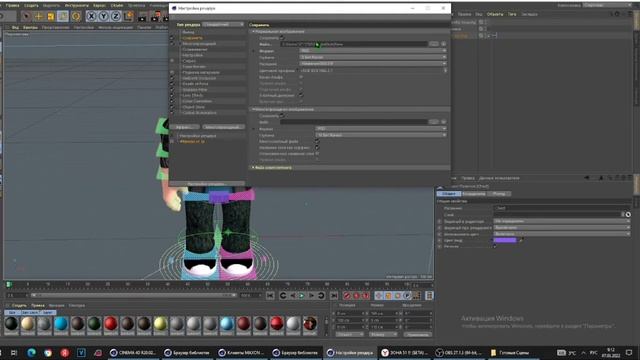Open regular image Name dropdown
Image resolution: width=640 pixels, height=360 pixels.
[x=373, y=64]
